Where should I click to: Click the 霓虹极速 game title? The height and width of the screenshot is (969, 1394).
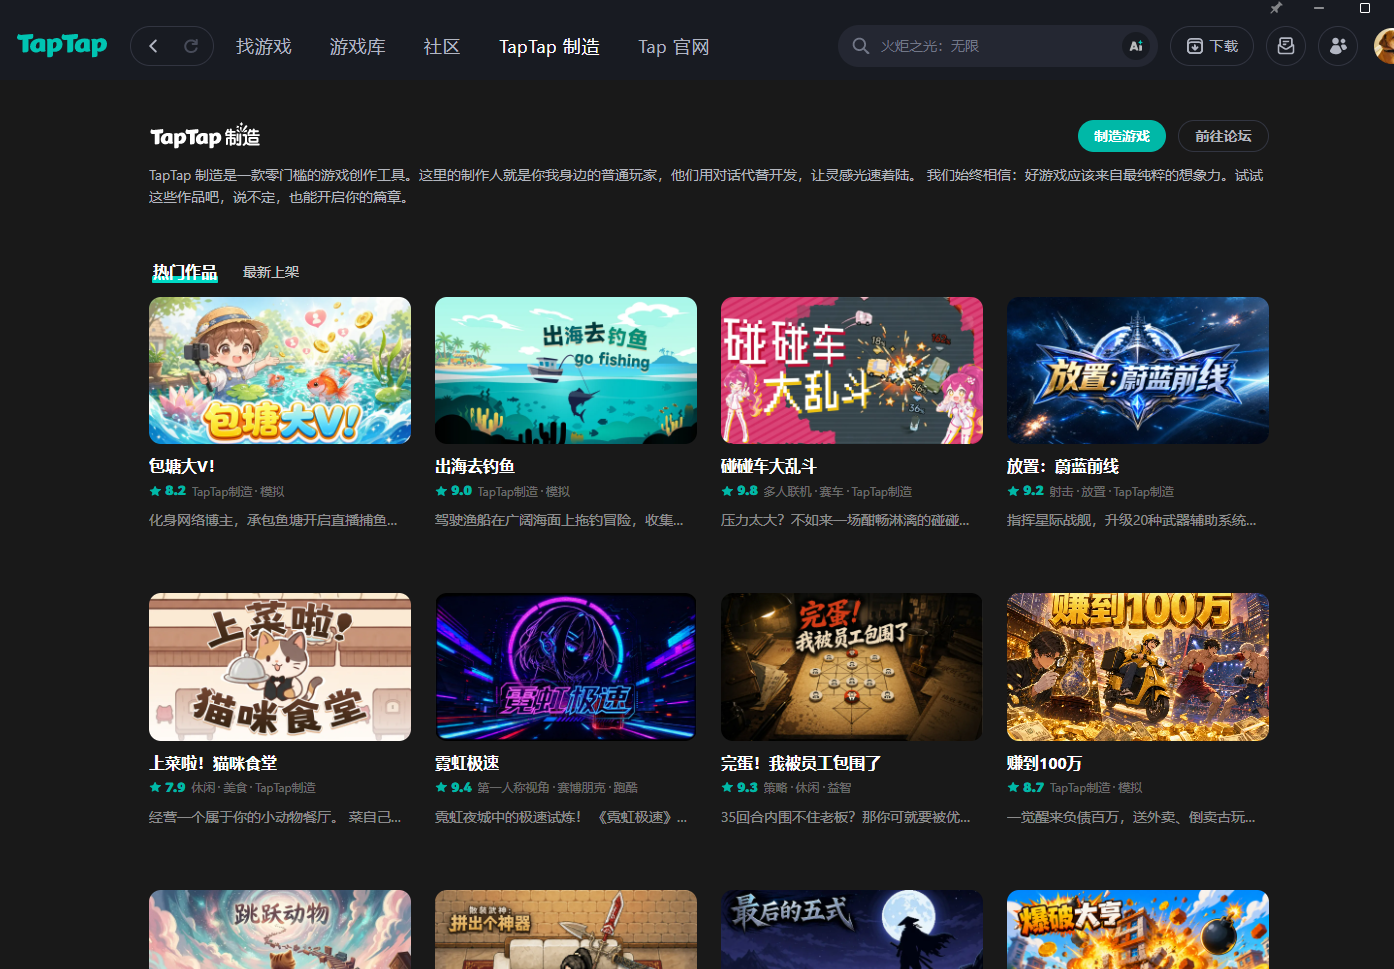coord(467,763)
